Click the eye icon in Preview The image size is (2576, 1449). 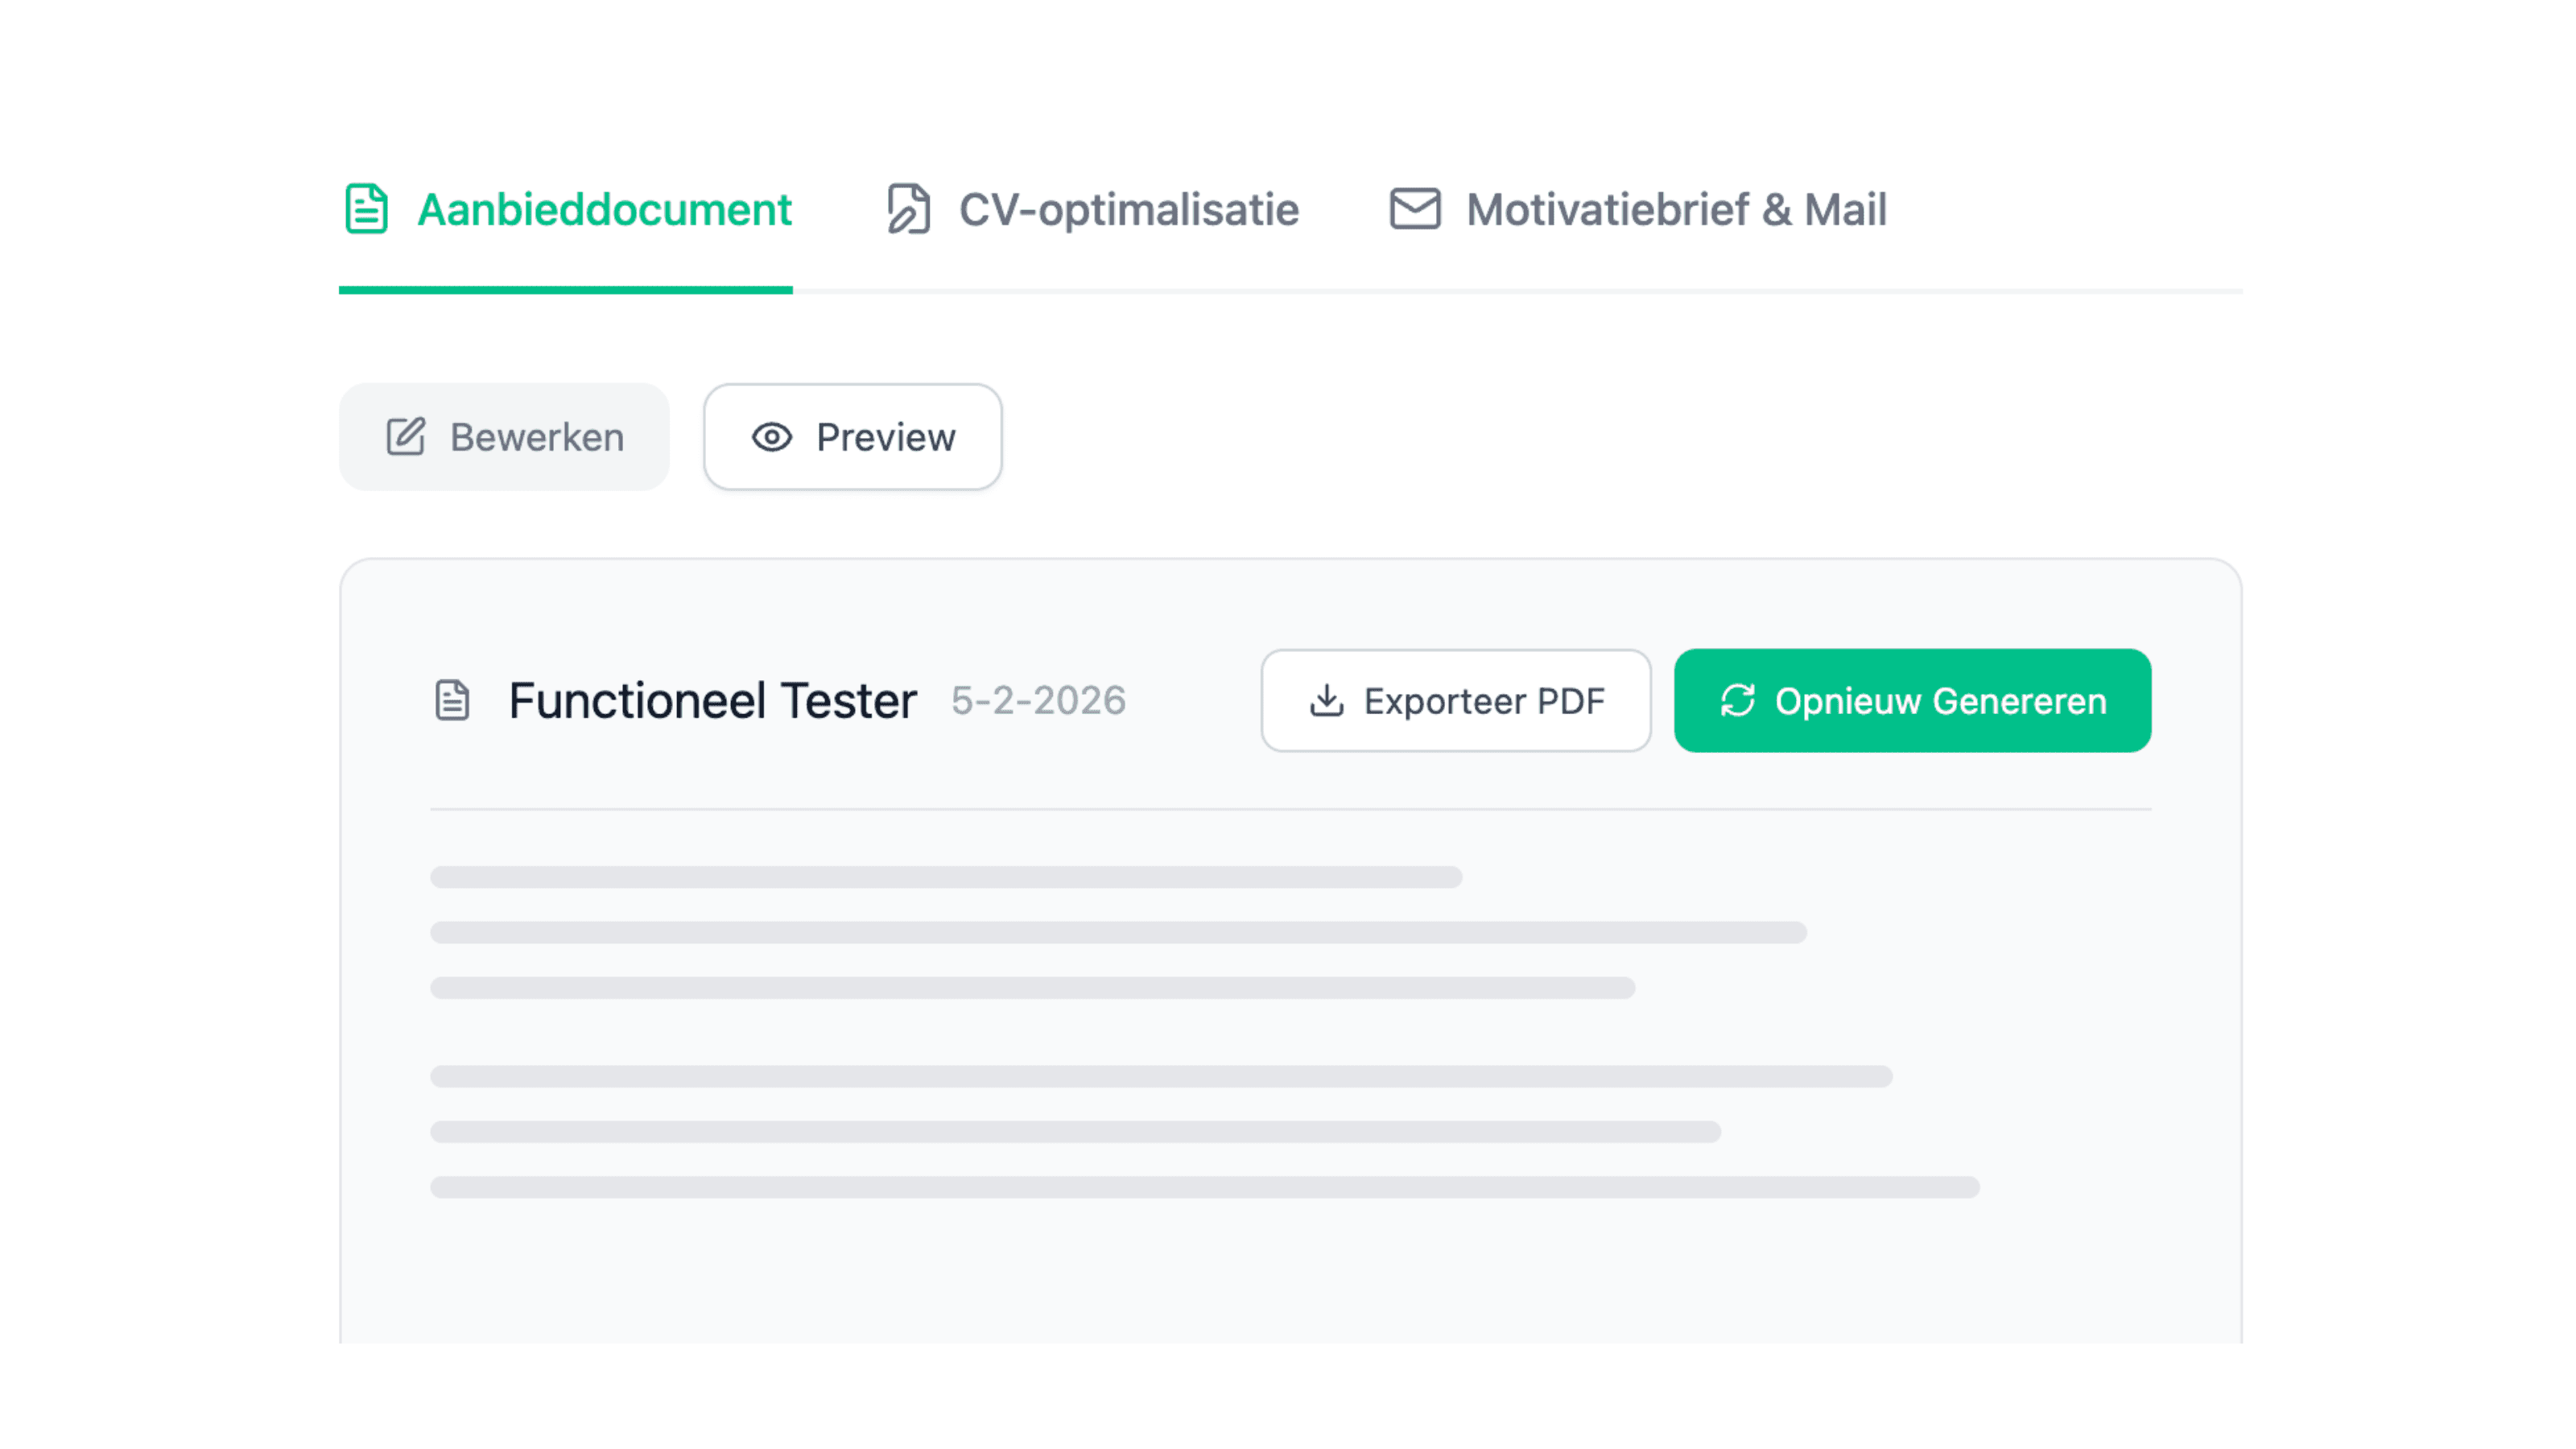click(x=772, y=437)
